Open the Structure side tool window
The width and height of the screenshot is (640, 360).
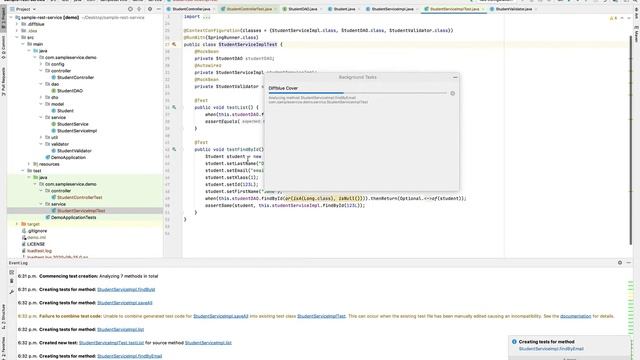tap(3, 317)
